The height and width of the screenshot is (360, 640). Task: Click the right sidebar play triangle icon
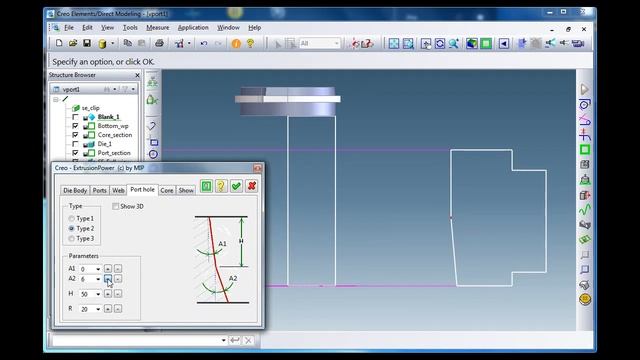tap(584, 89)
